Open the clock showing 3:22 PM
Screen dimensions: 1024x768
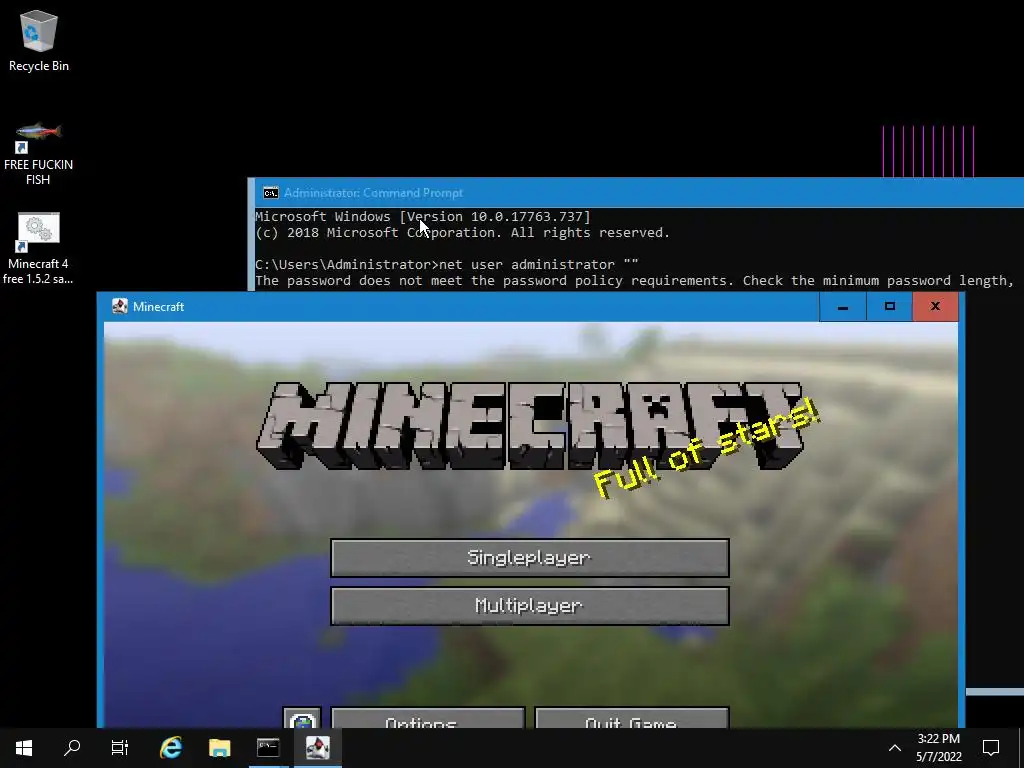(938, 748)
